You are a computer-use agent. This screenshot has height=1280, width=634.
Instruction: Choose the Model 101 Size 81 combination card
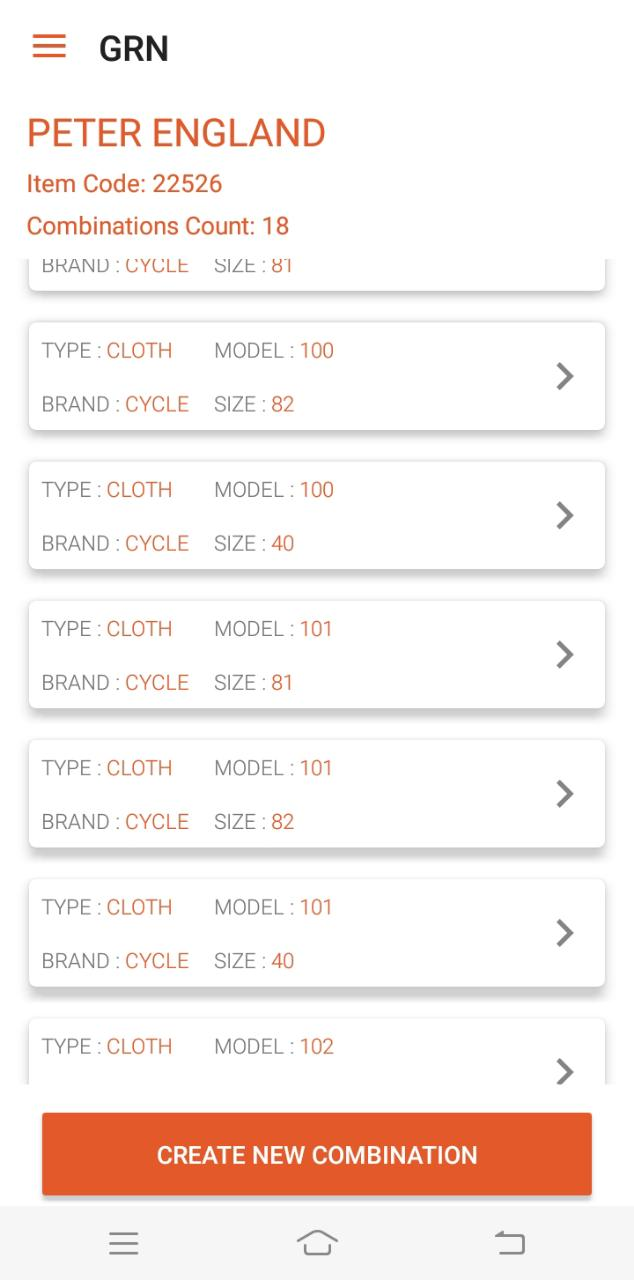pos(300,655)
